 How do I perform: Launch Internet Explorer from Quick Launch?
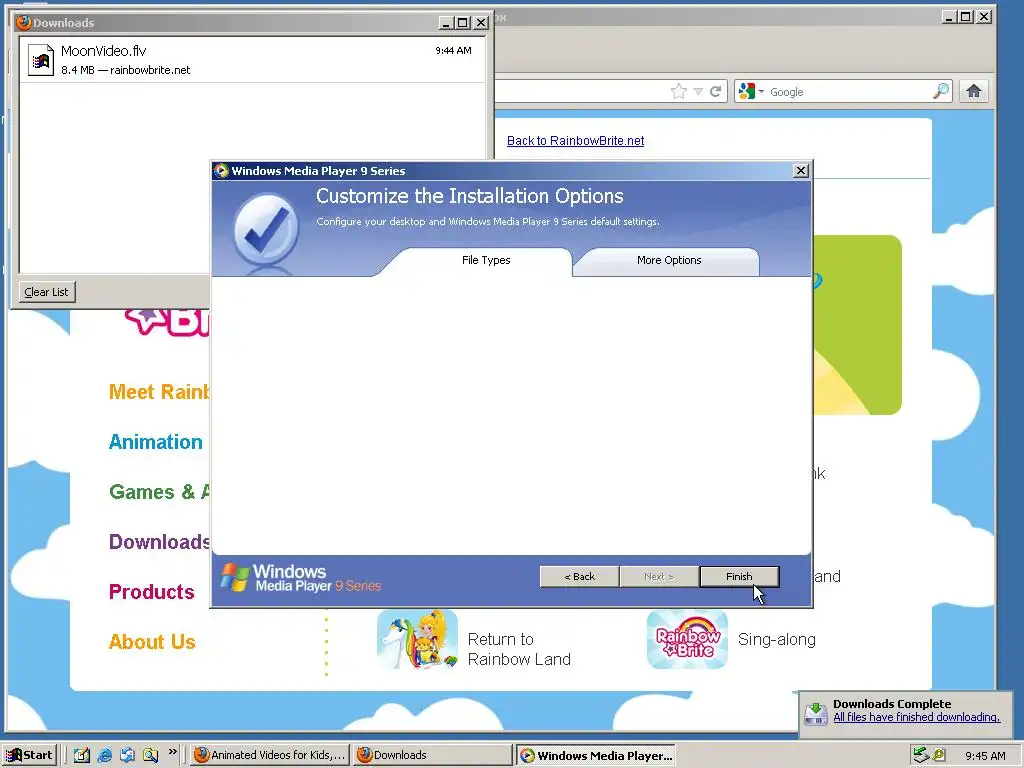click(x=104, y=755)
